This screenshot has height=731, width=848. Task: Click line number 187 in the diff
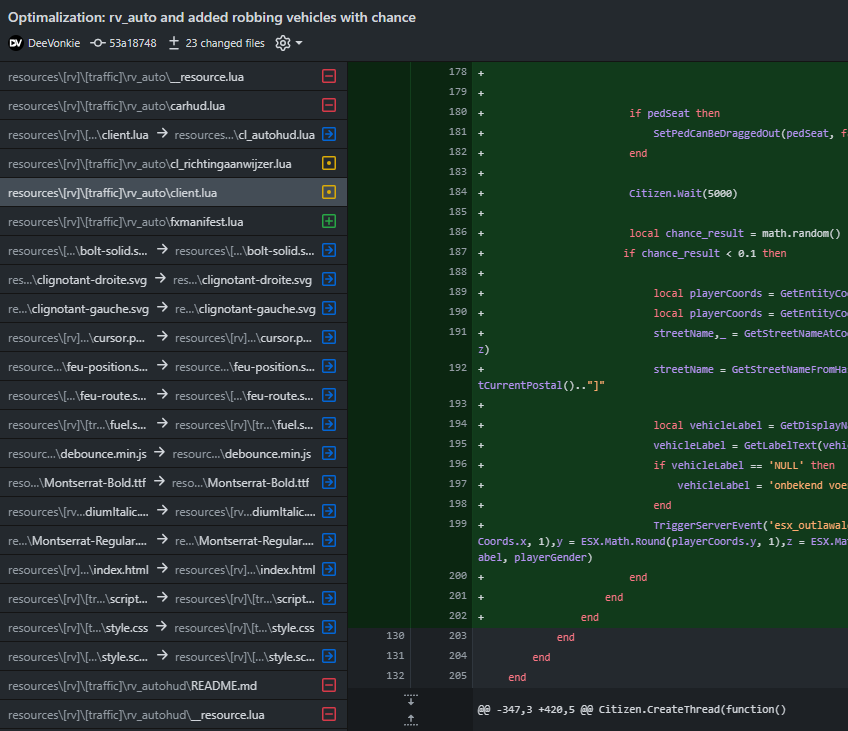tap(457, 253)
